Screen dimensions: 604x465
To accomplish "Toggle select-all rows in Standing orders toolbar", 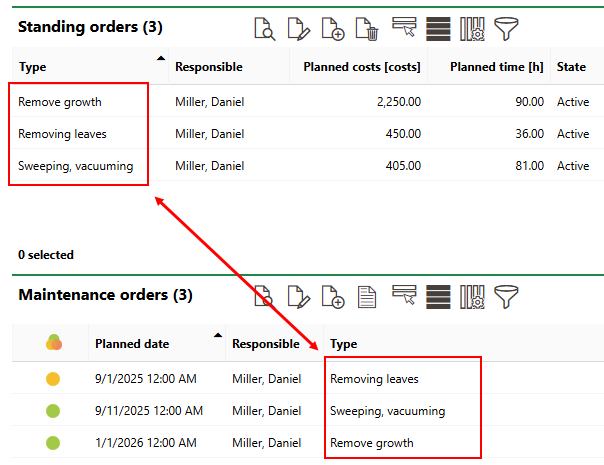I will click(438, 29).
